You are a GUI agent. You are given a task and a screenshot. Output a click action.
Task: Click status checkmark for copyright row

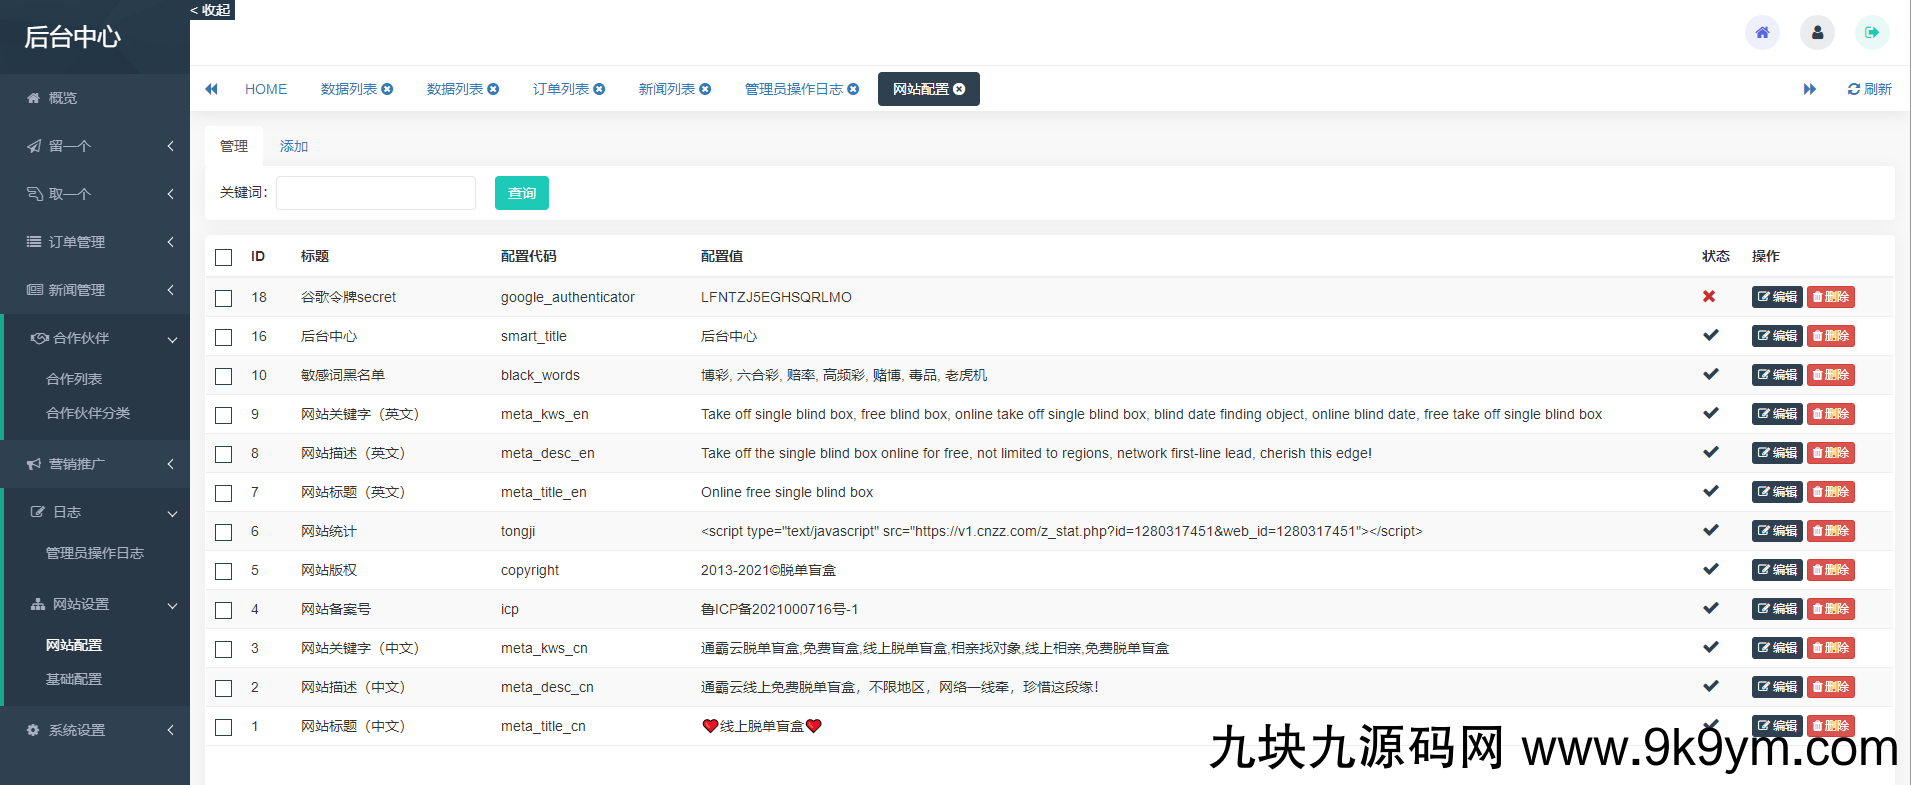(1711, 569)
